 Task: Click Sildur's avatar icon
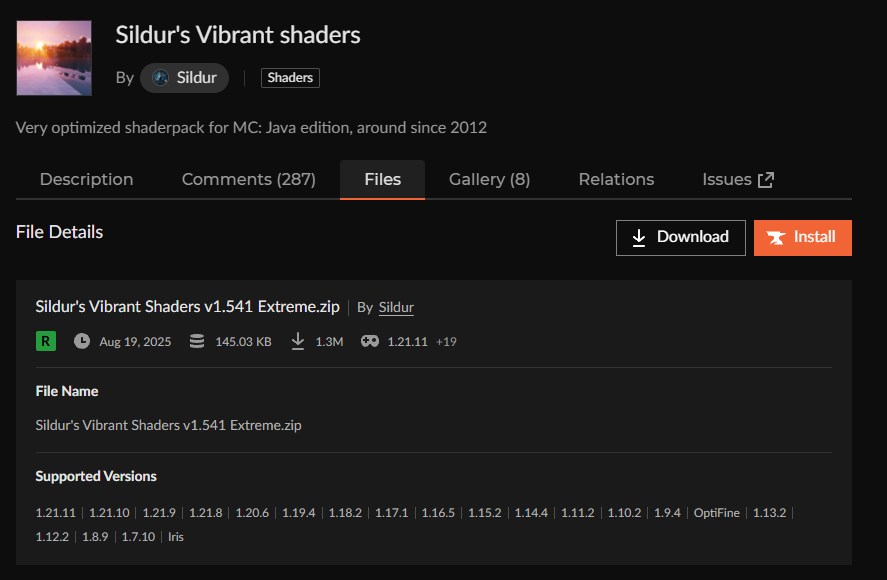point(162,77)
